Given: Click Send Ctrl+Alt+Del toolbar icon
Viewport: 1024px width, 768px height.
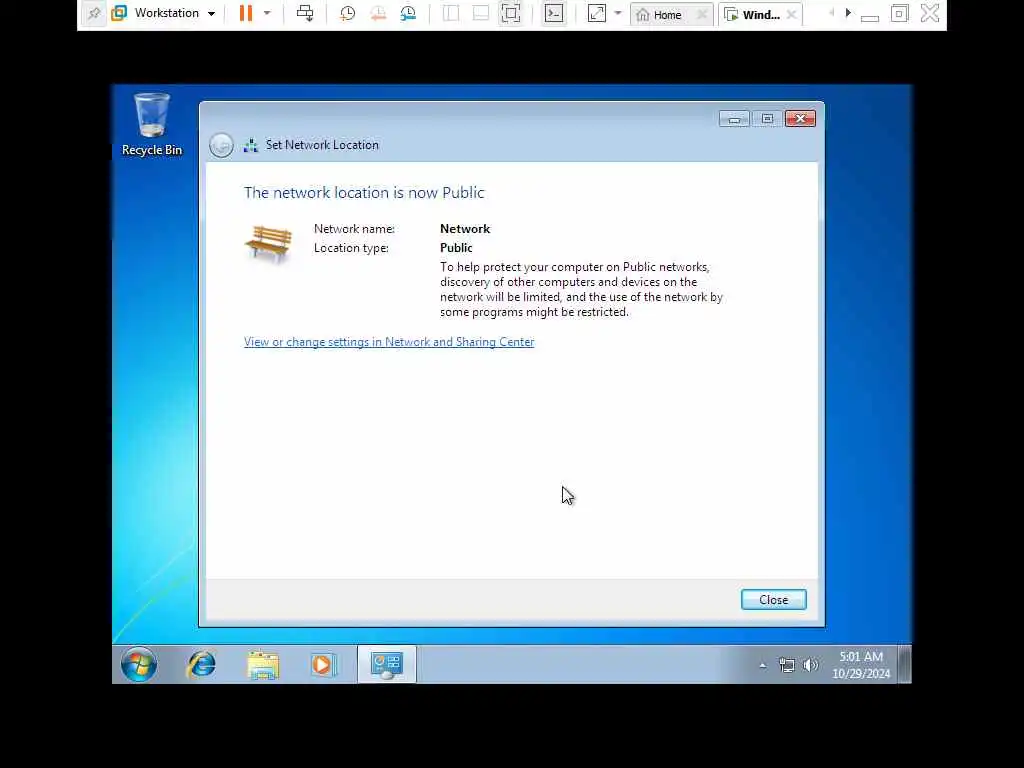Looking at the screenshot, I should coord(305,13).
